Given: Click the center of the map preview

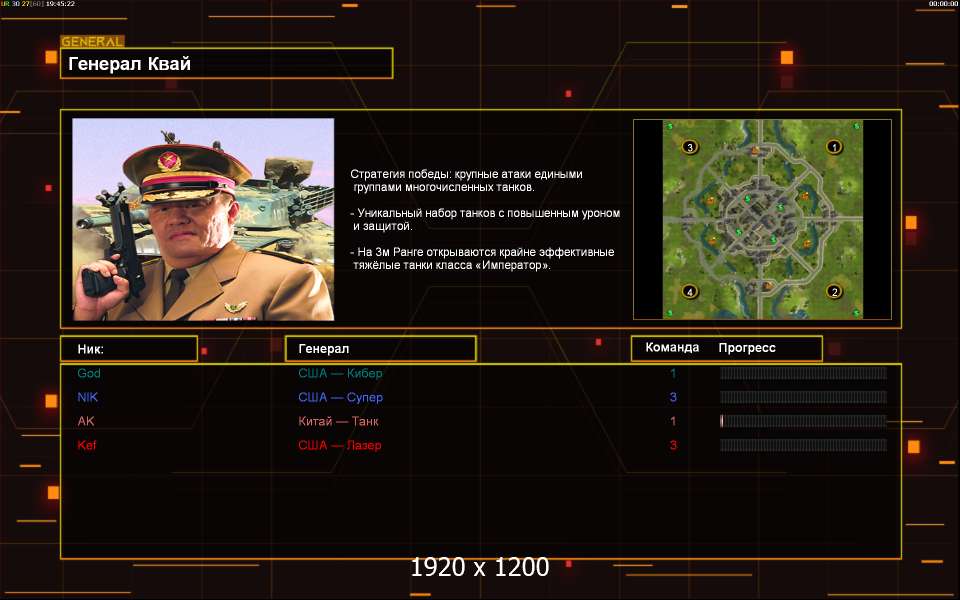Looking at the screenshot, I should 762,219.
